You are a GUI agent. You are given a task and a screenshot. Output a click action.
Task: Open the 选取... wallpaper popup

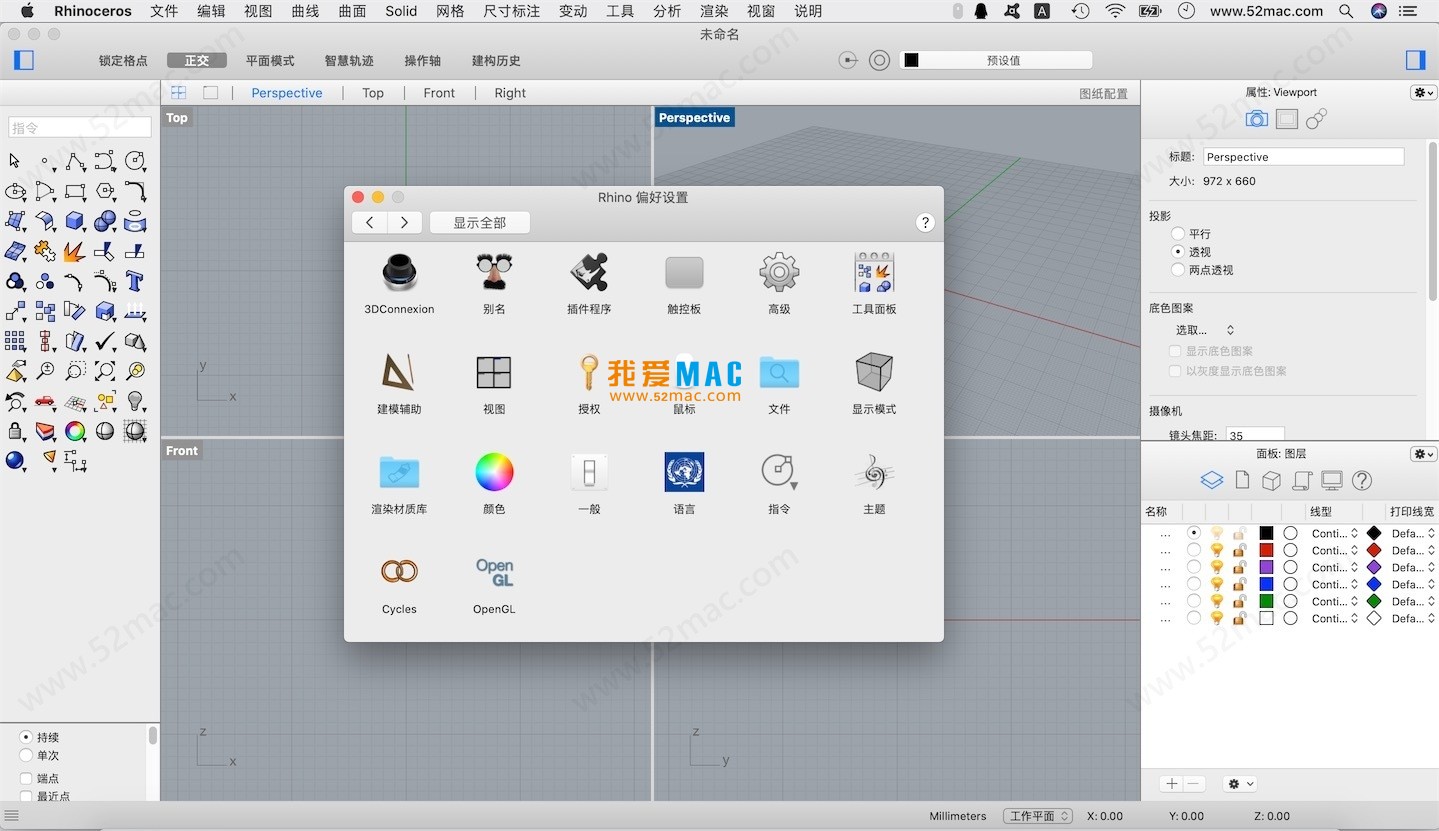1204,330
